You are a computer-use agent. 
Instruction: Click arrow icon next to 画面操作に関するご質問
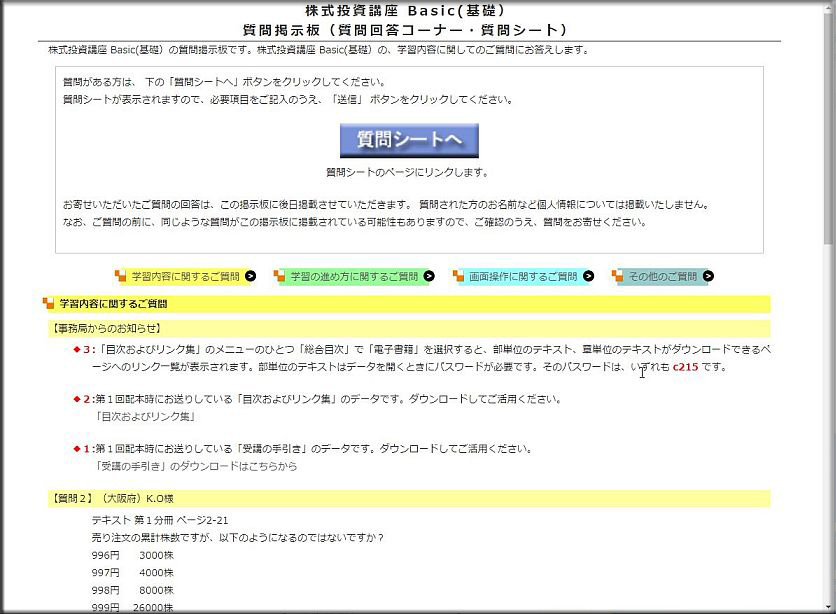[x=588, y=276]
